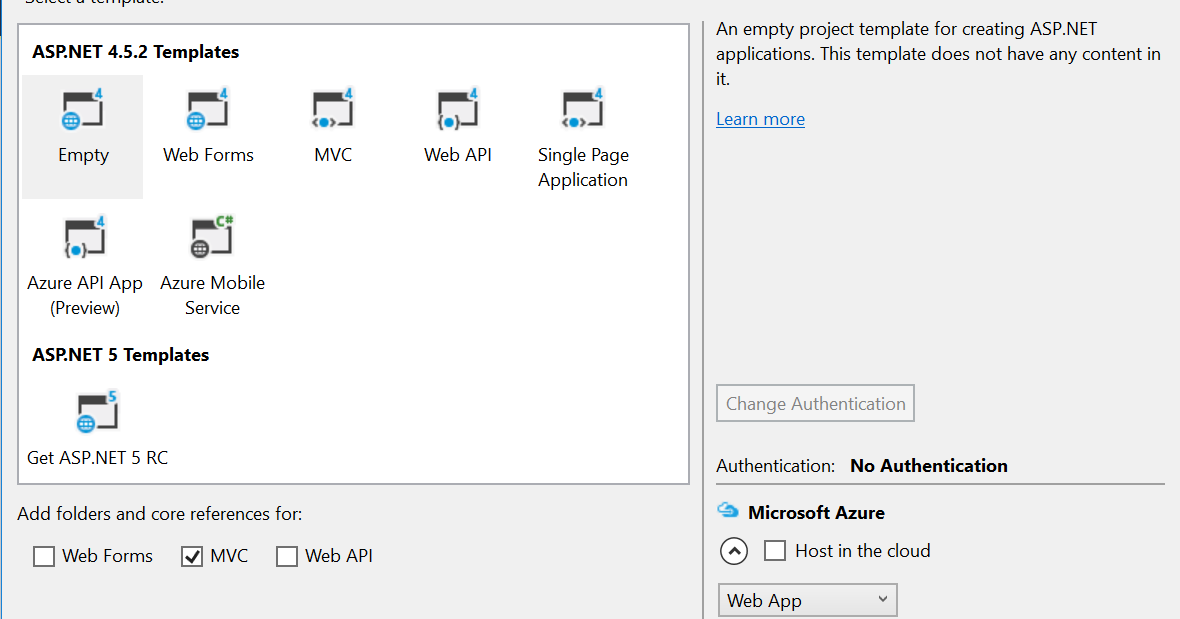Open the Learn more link
This screenshot has width=1180, height=619.
[x=760, y=119]
